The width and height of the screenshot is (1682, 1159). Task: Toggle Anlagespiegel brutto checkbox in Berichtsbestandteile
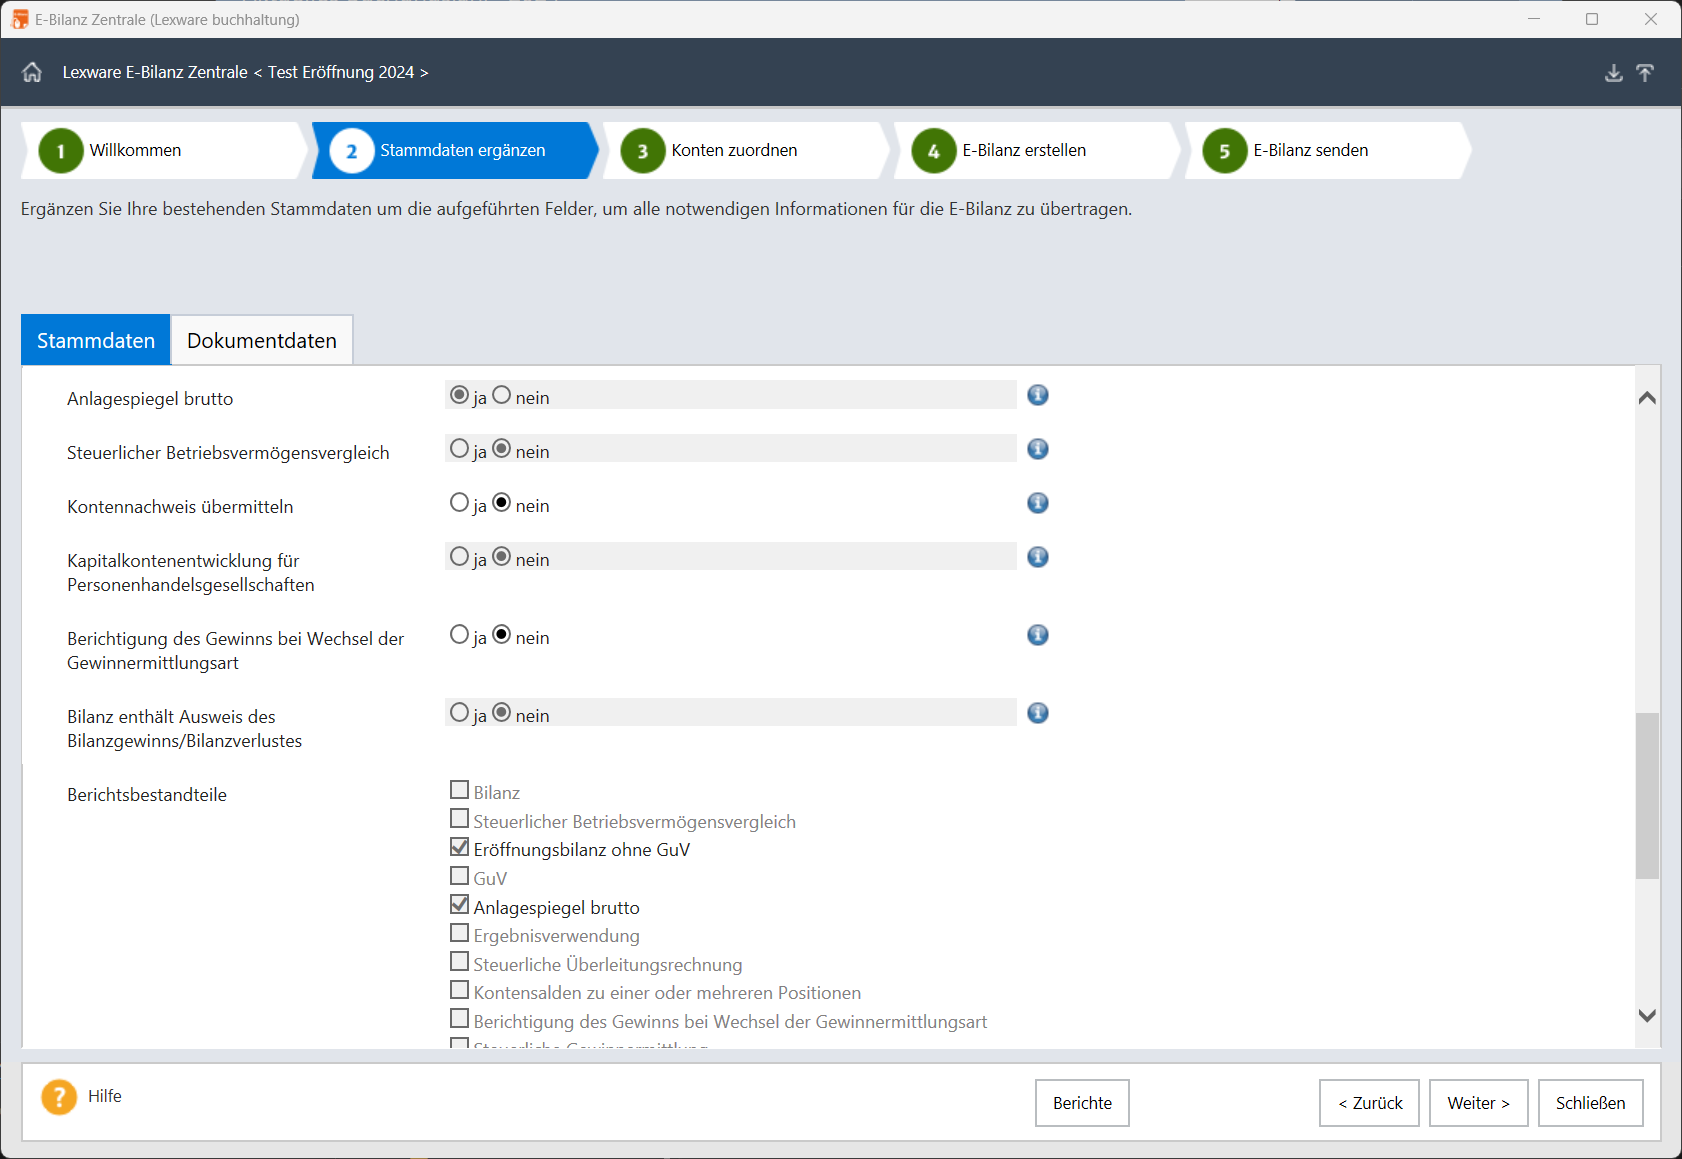tap(460, 905)
